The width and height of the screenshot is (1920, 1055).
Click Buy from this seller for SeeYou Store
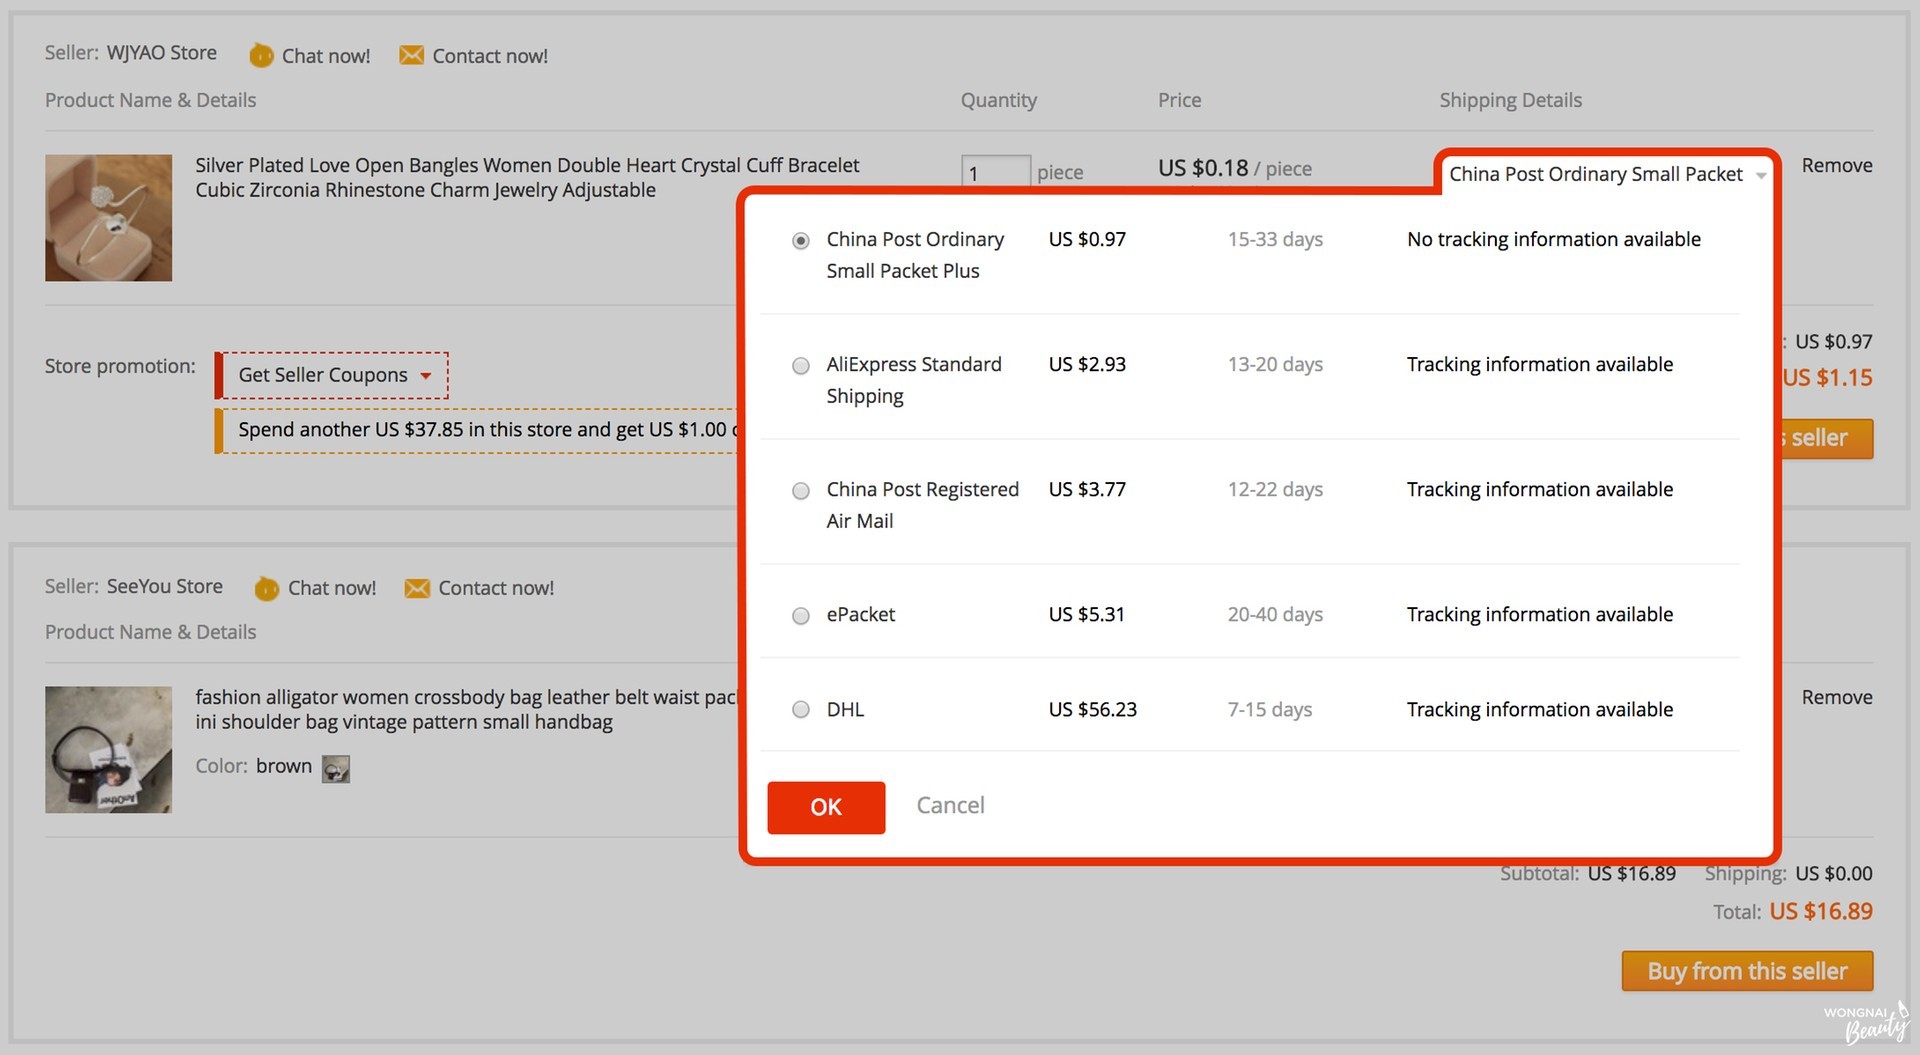coord(1747,971)
